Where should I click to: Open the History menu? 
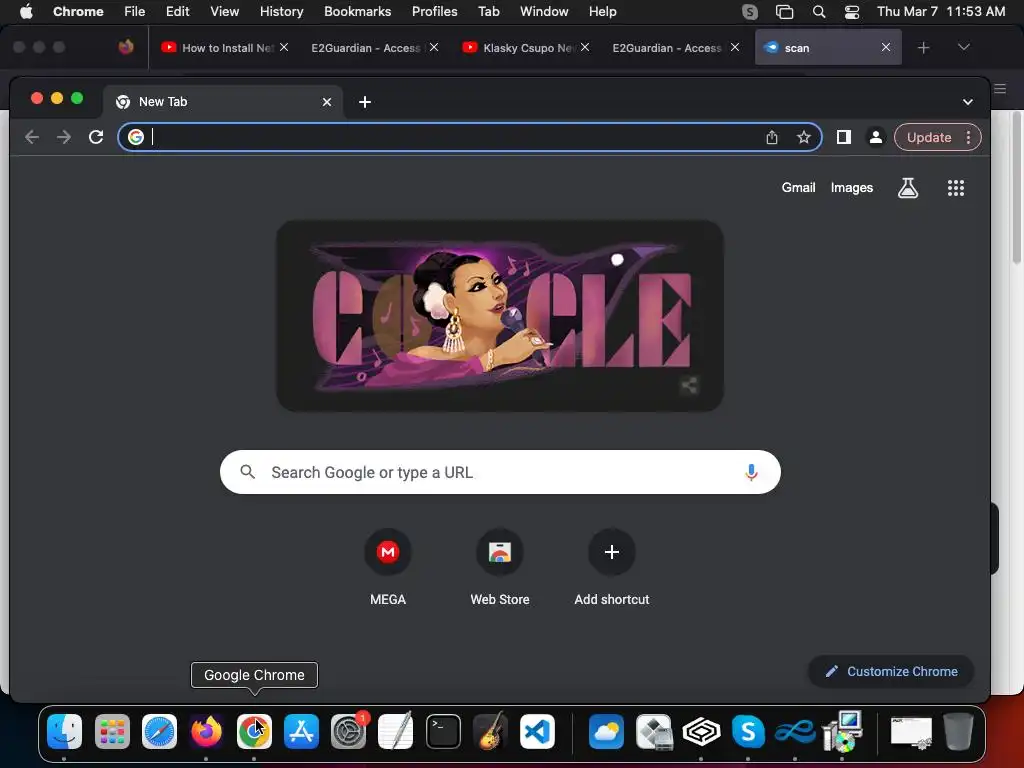[x=281, y=12]
